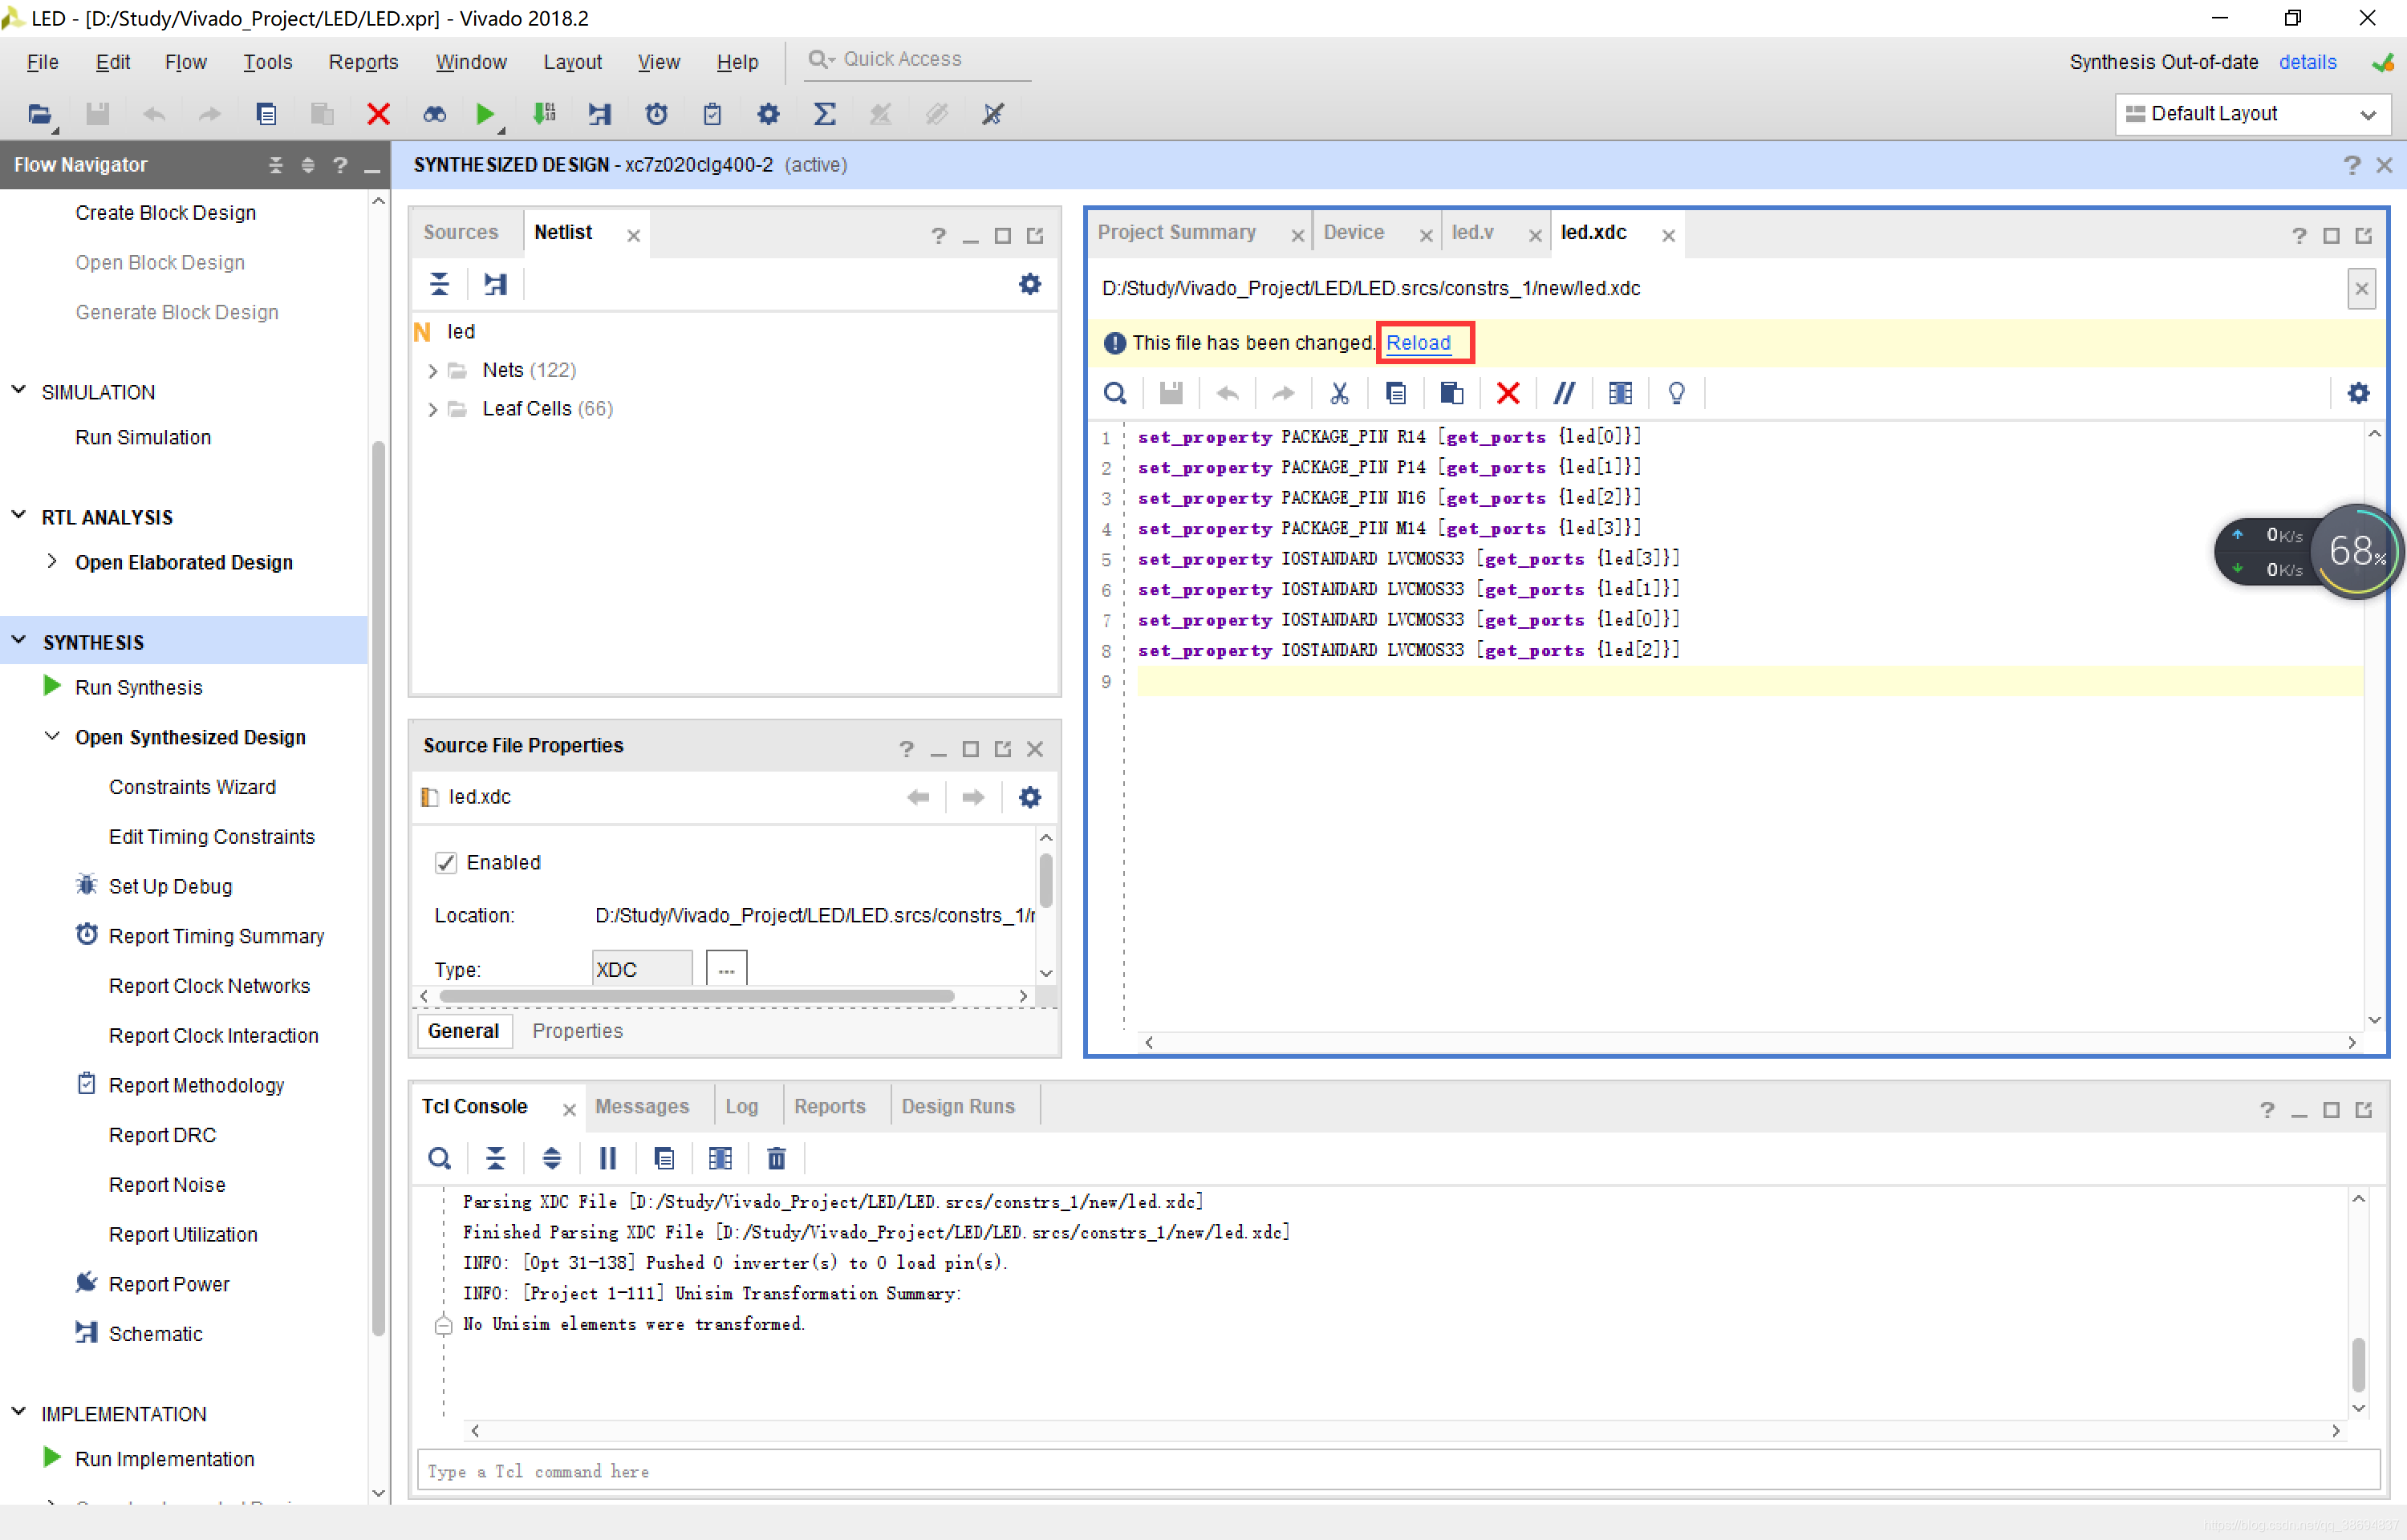
Task: Click the red X cancel toolbar icon
Action: pyautogui.click(x=378, y=114)
